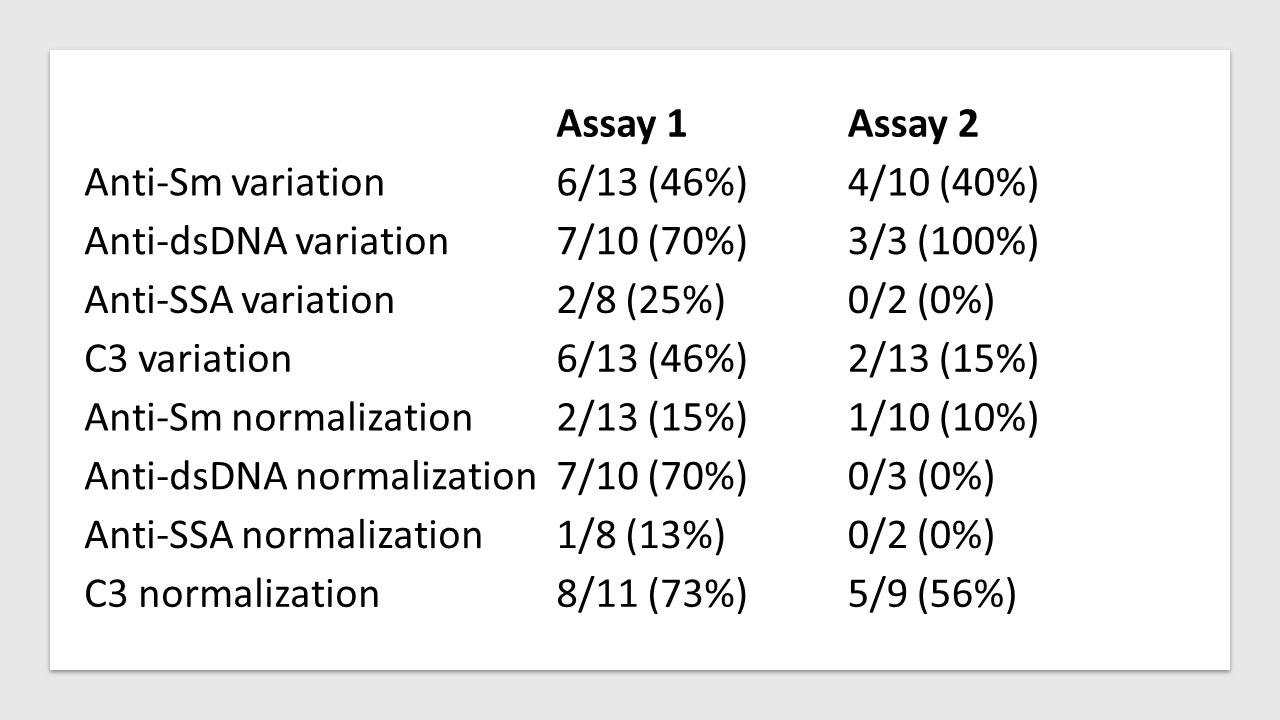This screenshot has height=720, width=1280.
Task: Click the 4/10 (40%) value
Action: coord(943,183)
